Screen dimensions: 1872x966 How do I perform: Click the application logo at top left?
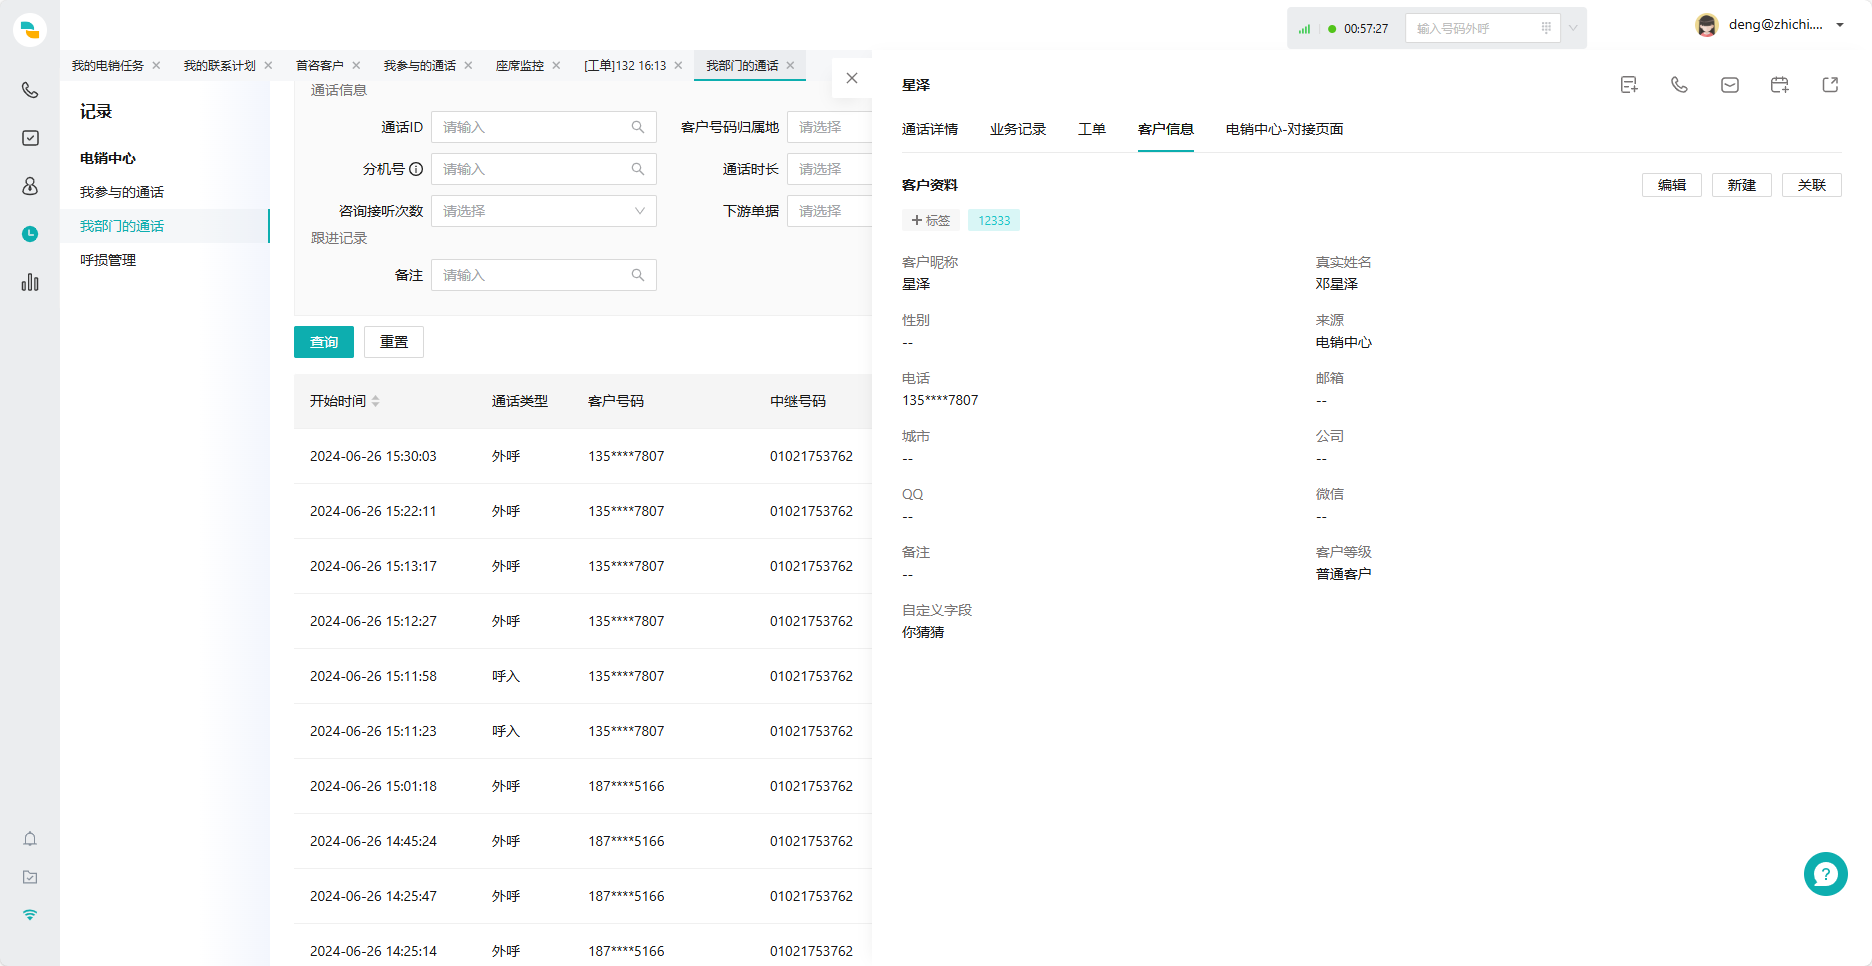pyautogui.click(x=30, y=30)
